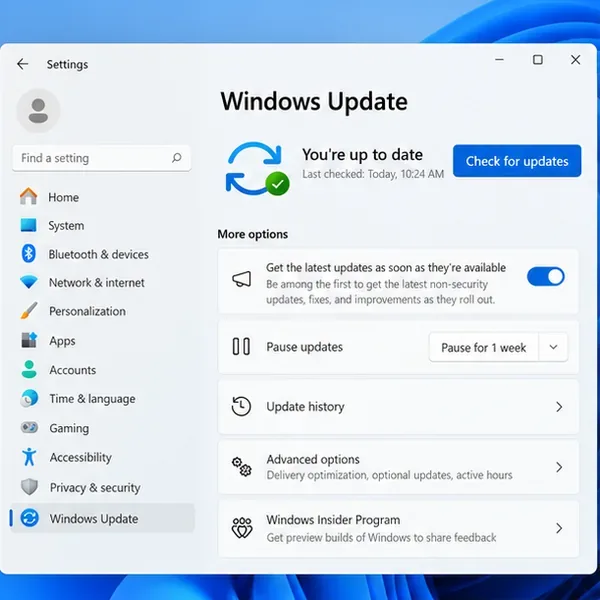Open Apps settings page
This screenshot has height=600, width=600.
click(62, 341)
